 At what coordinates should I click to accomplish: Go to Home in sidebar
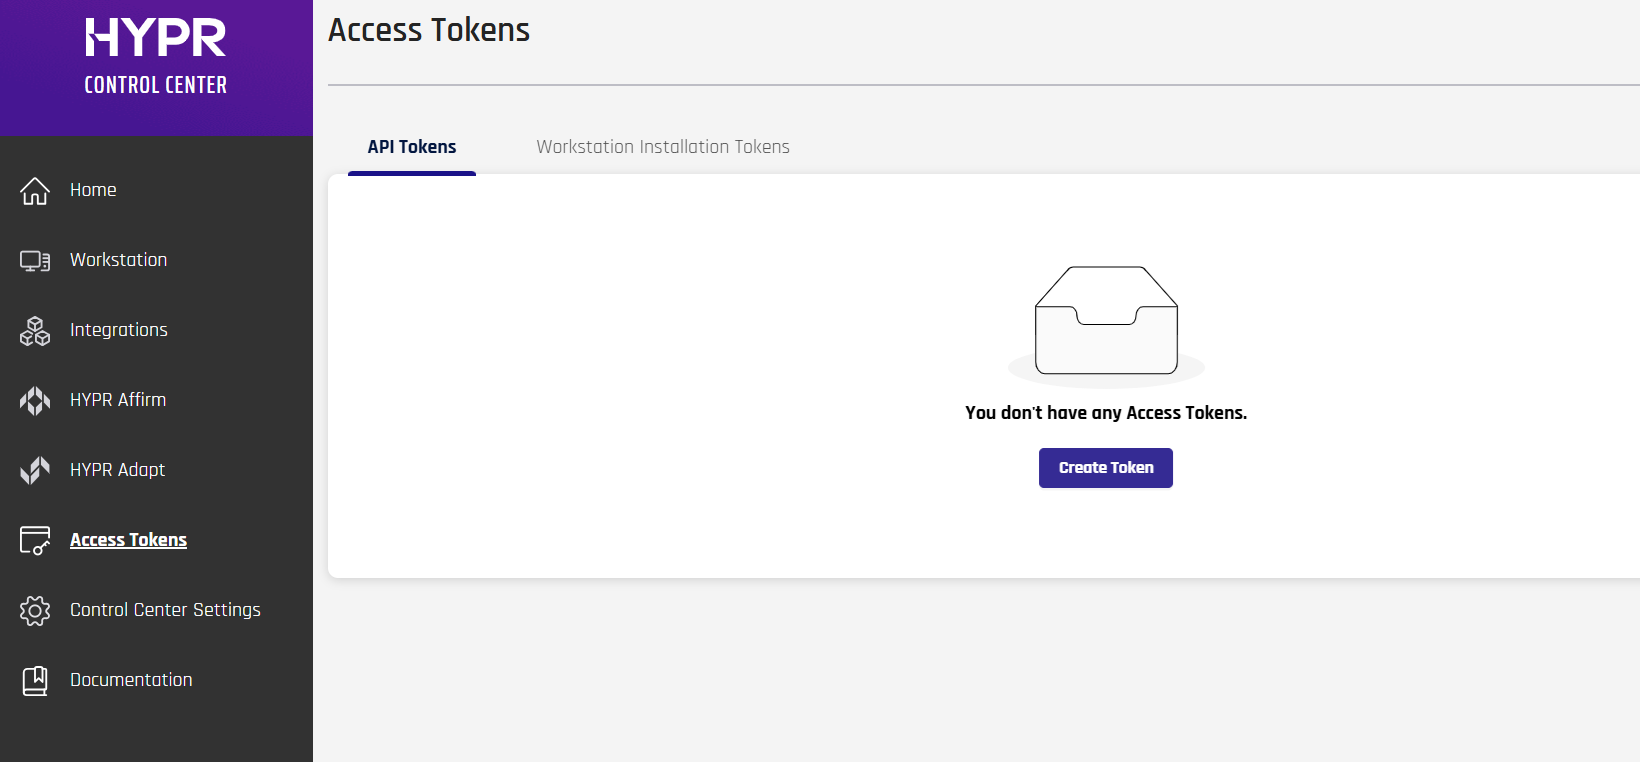click(x=93, y=190)
